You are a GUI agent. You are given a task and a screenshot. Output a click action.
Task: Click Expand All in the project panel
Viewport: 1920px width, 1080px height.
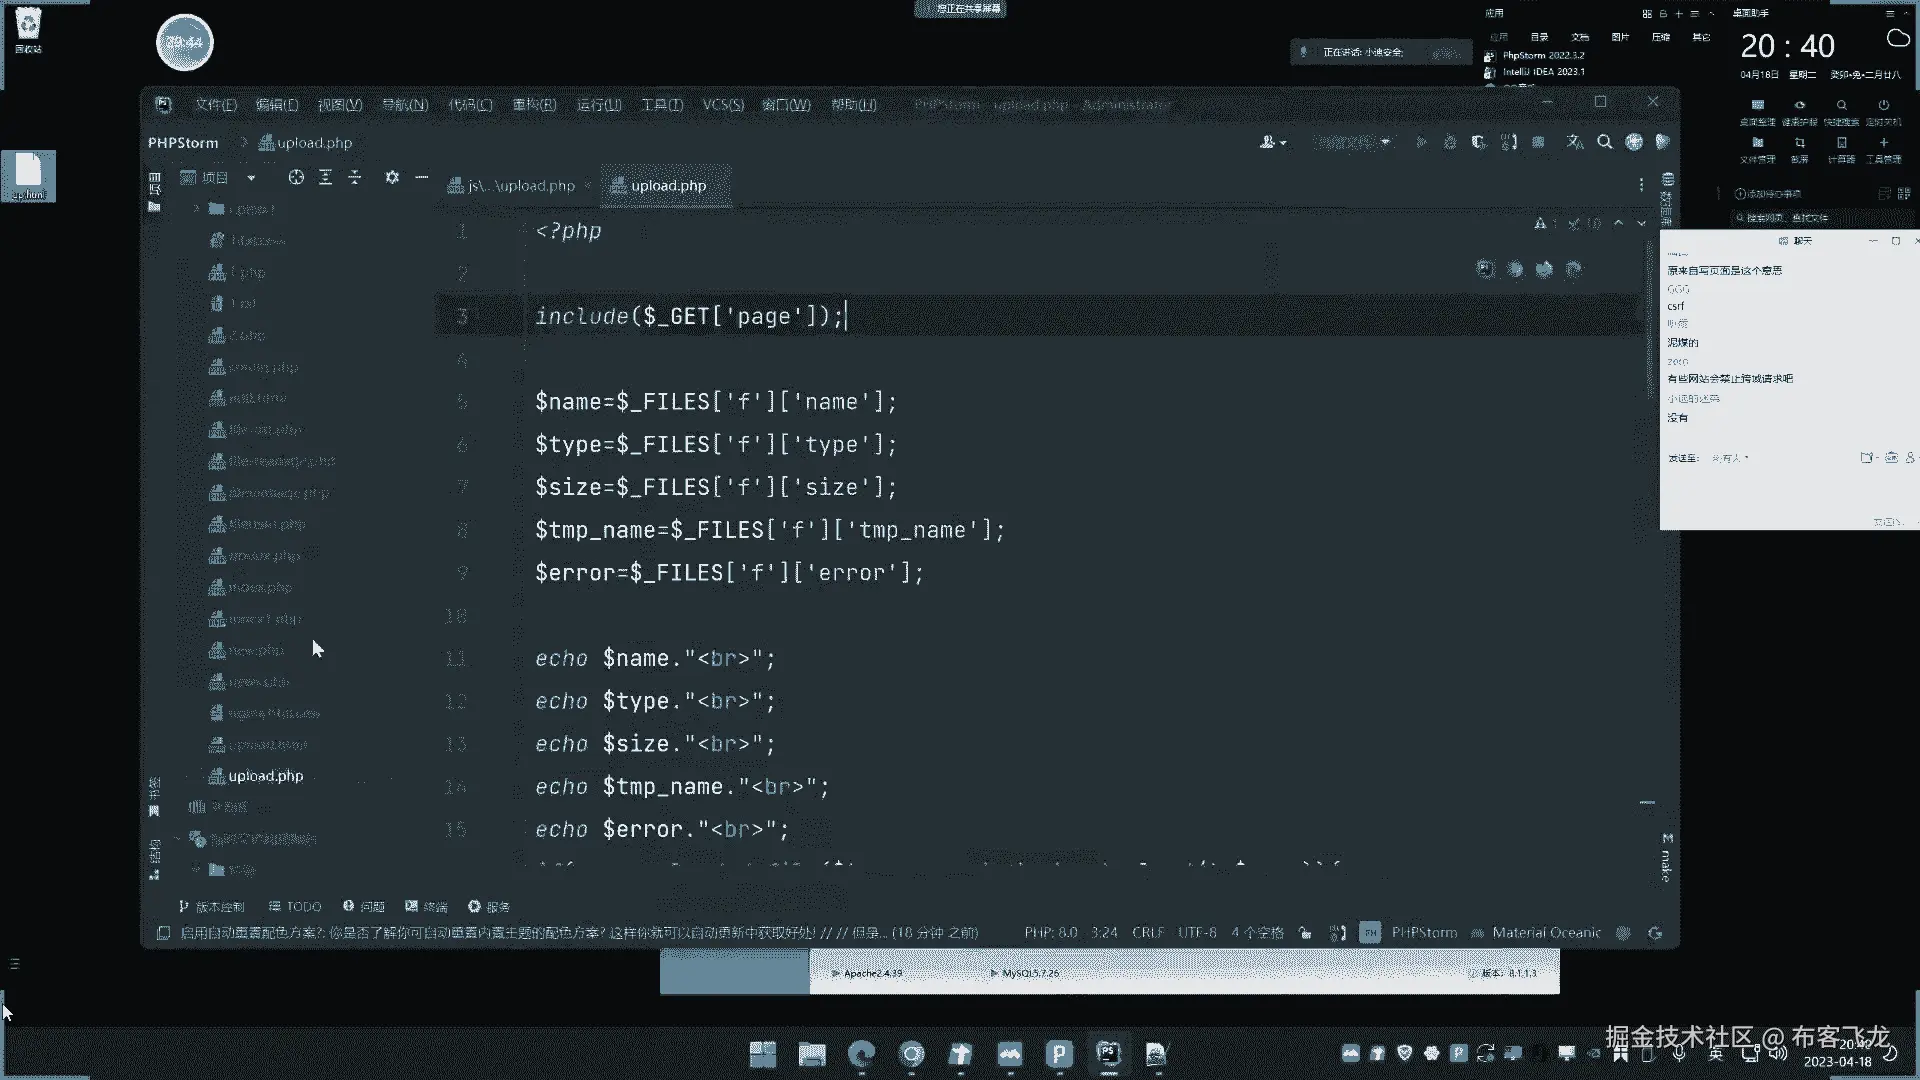point(325,177)
